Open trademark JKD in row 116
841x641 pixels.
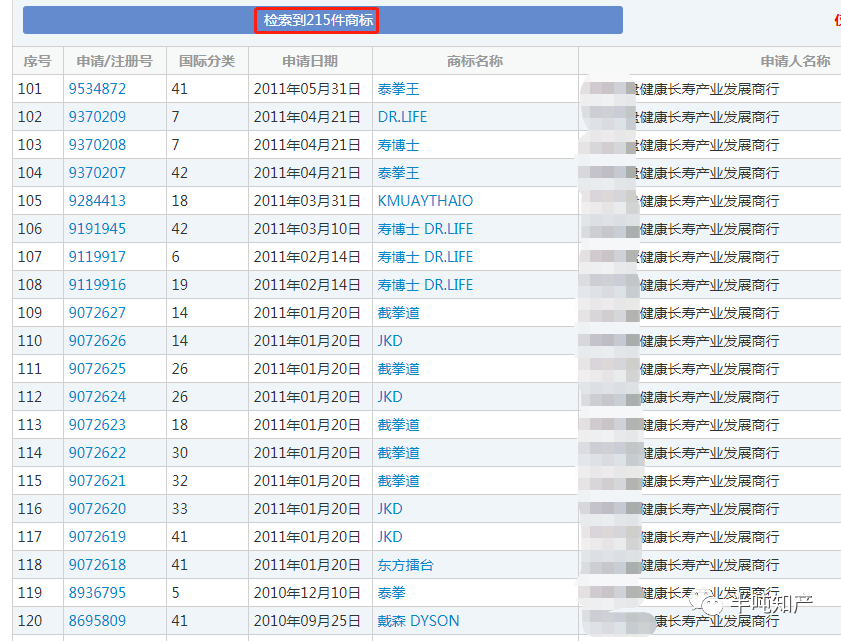[x=390, y=509]
